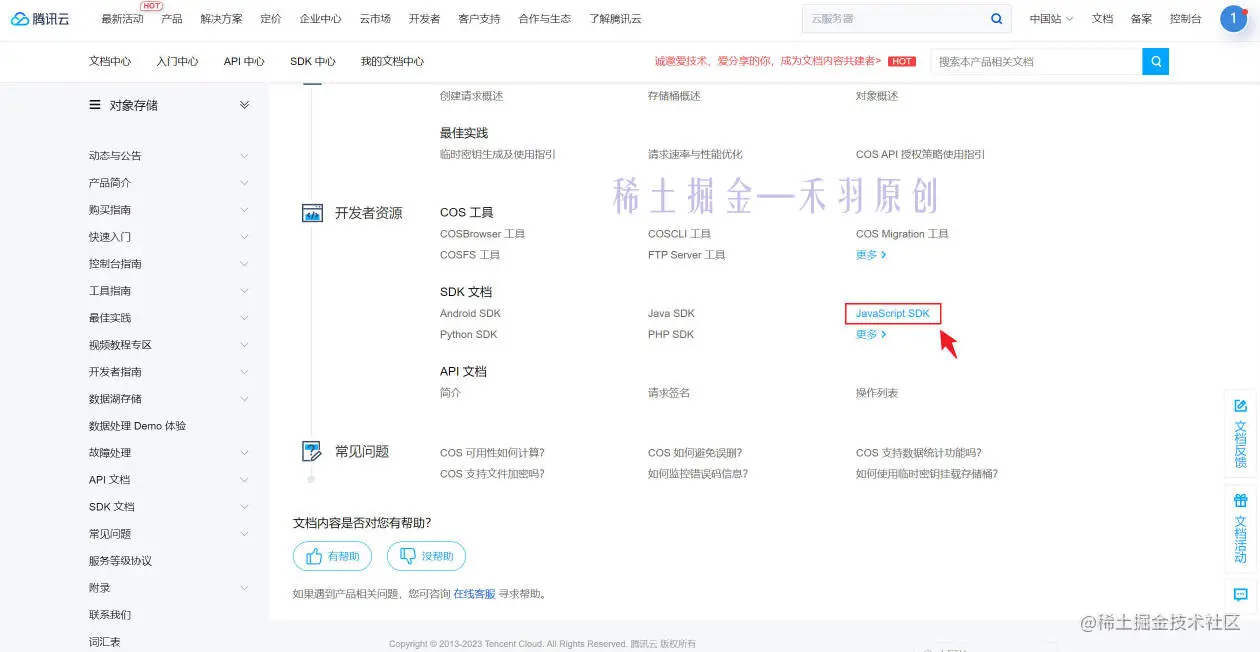Viewport: 1260px width, 652px height.
Task: Open the JavaScript SDK link
Action: click(x=893, y=313)
